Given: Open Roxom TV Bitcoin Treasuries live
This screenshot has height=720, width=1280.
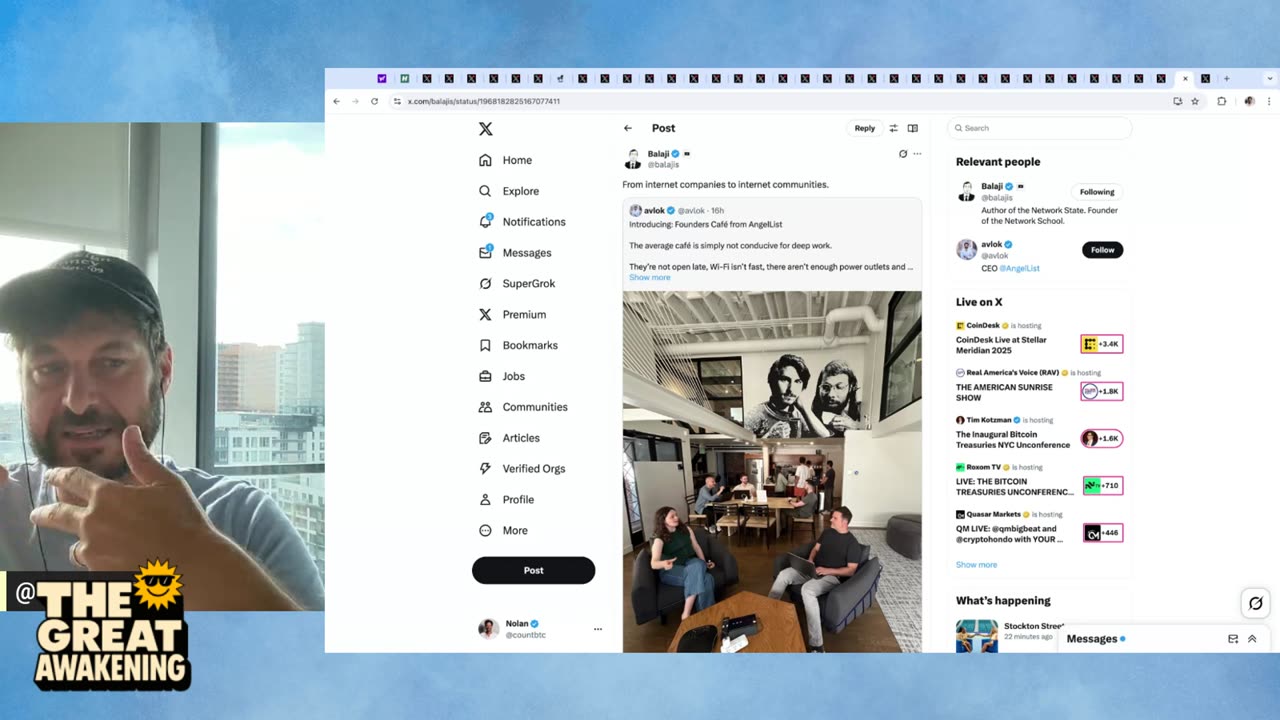Looking at the screenshot, I should coord(1015,486).
